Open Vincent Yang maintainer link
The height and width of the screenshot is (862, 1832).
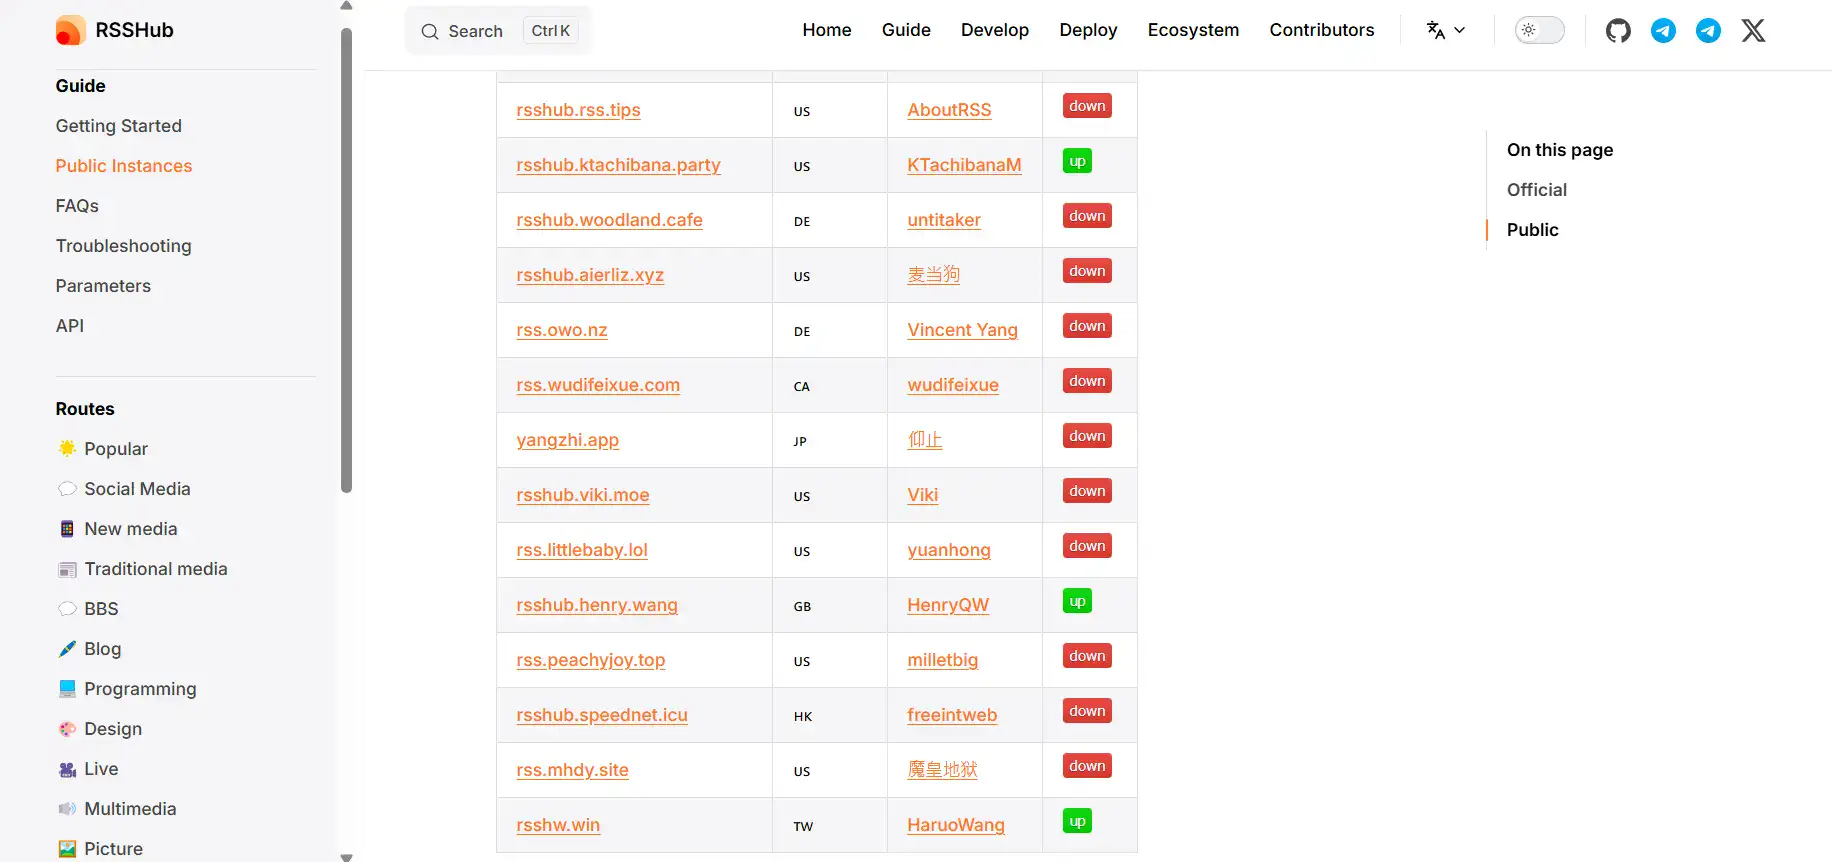[962, 330]
